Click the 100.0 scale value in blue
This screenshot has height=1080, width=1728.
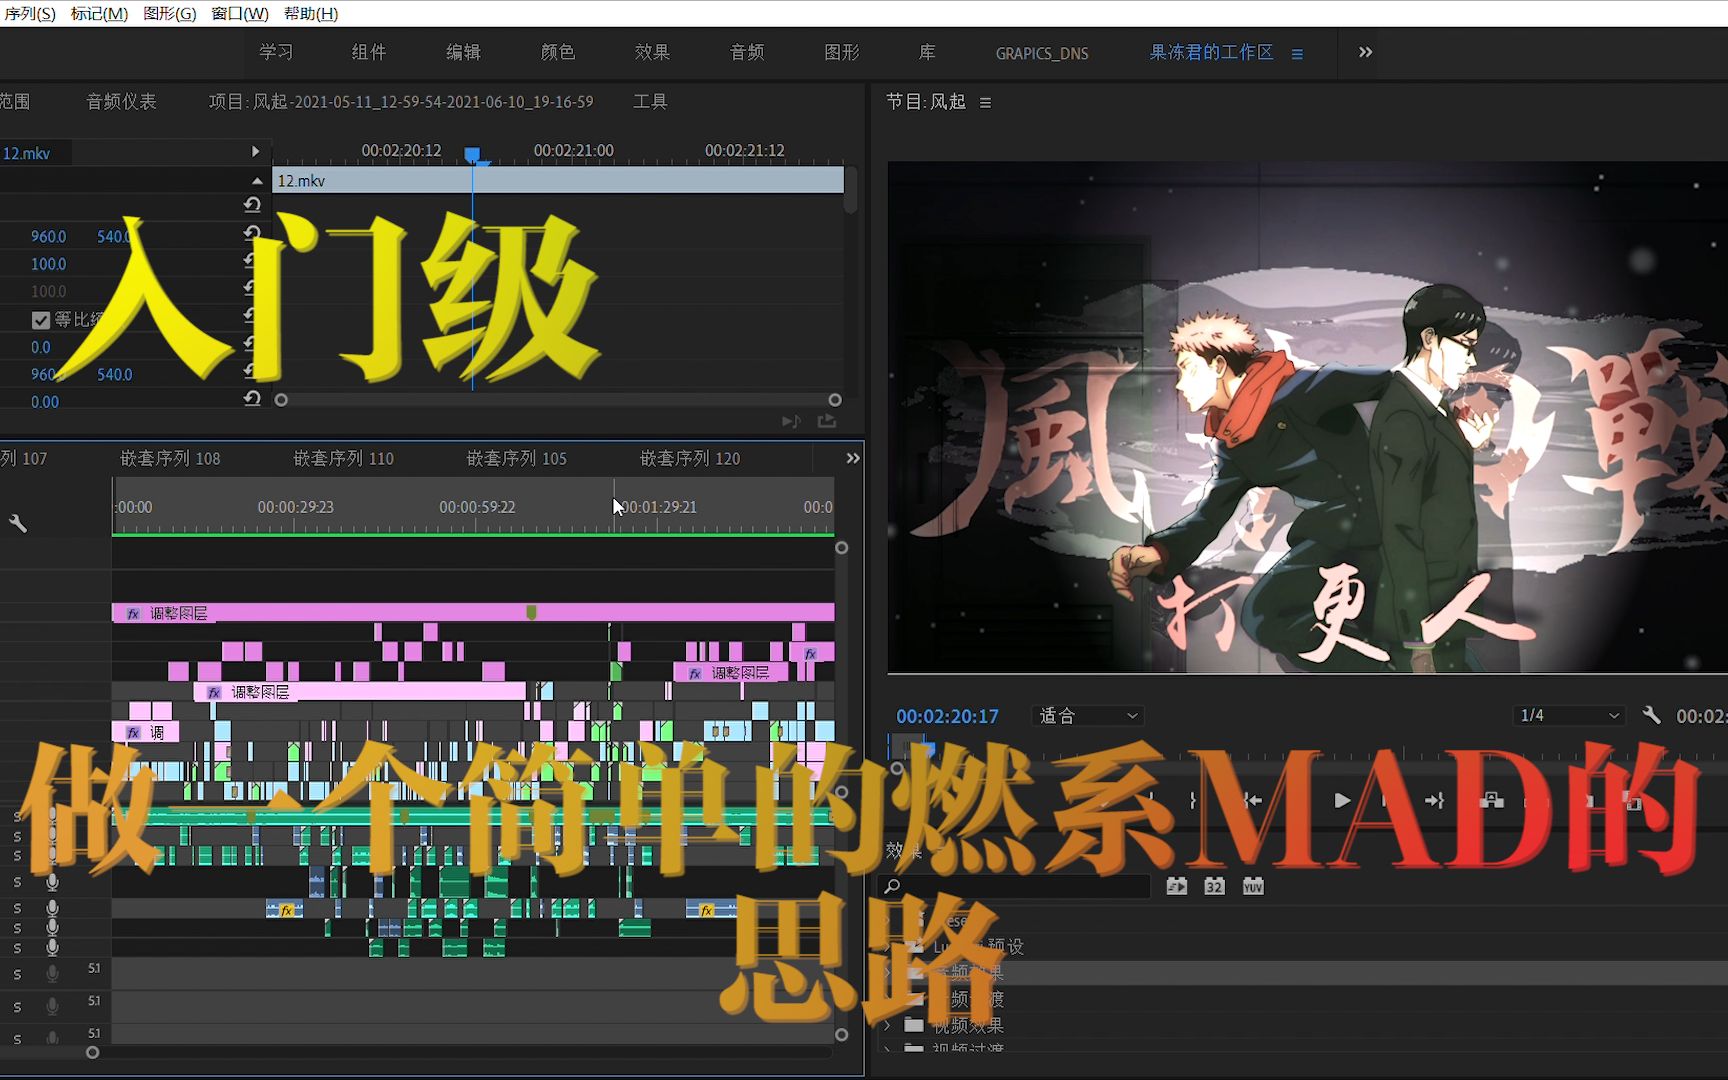point(48,264)
